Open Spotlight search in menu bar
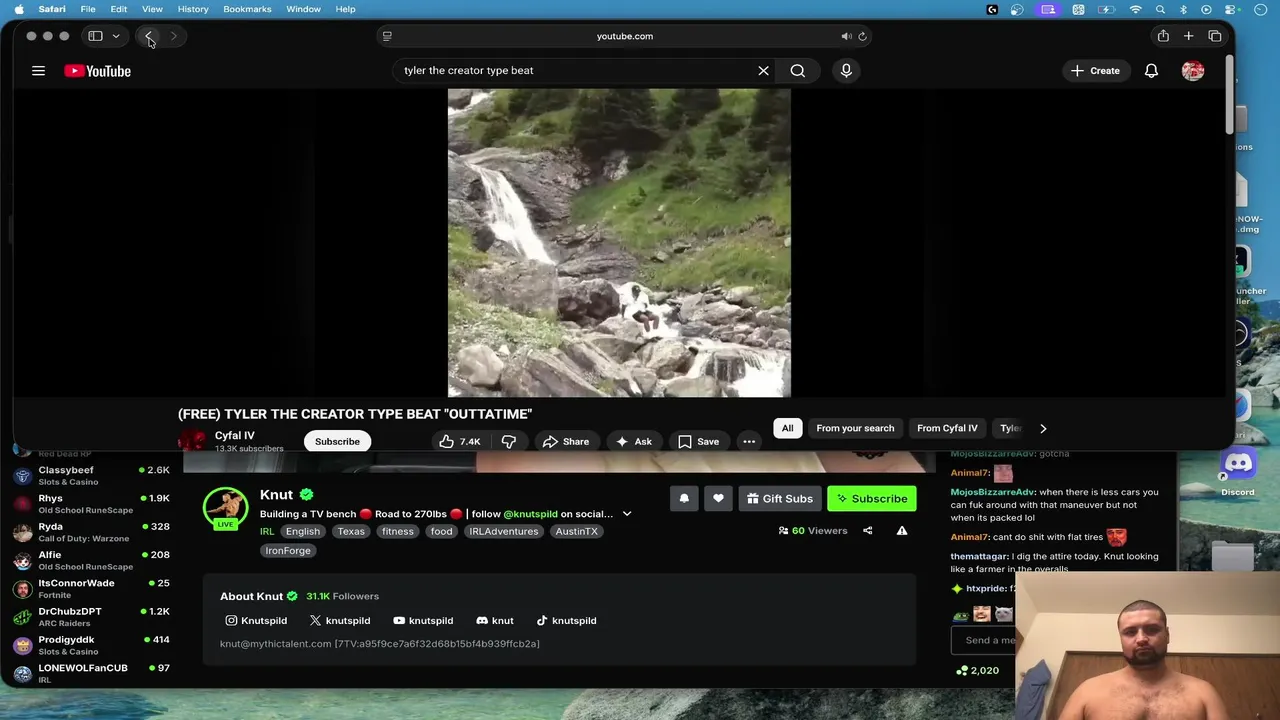Screen dimensions: 1280x720 (1160, 9)
